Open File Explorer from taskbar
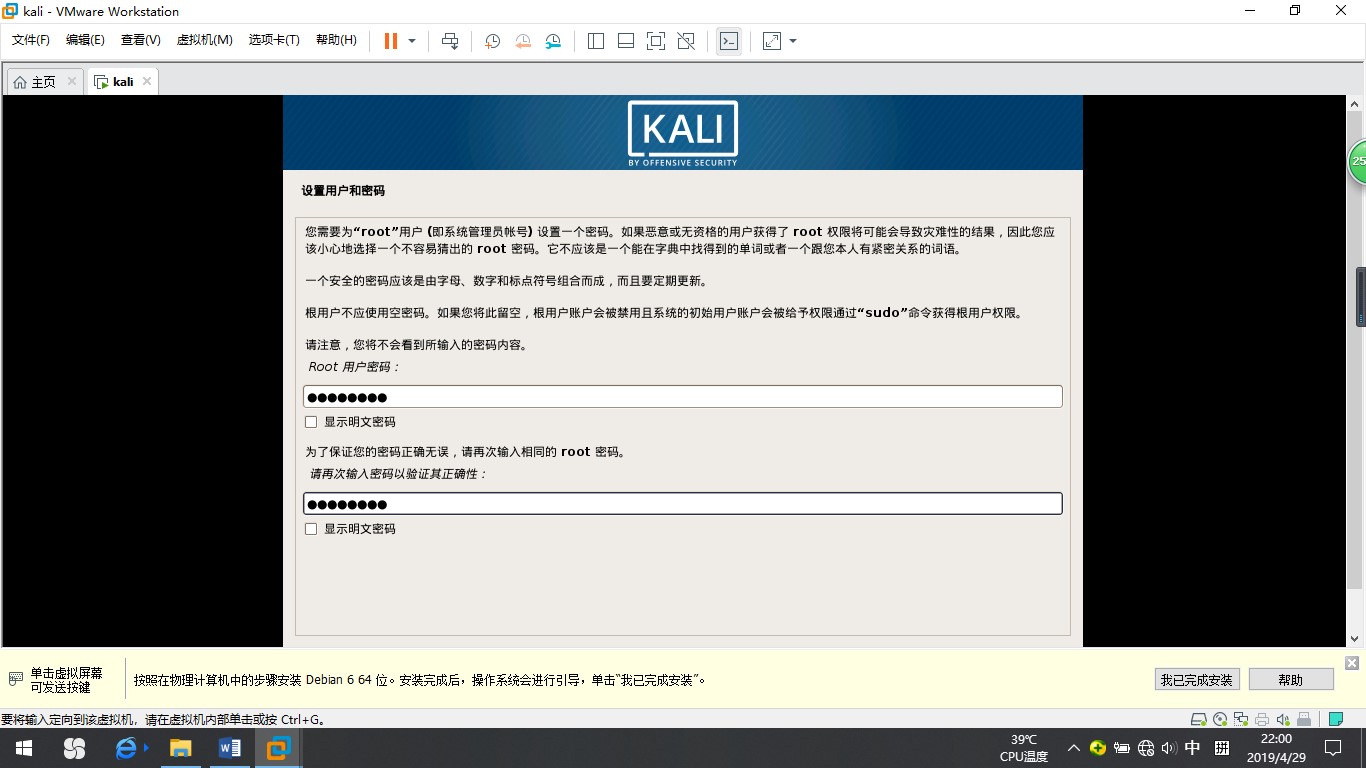Viewport: 1366px width, 768px height. click(x=180, y=748)
